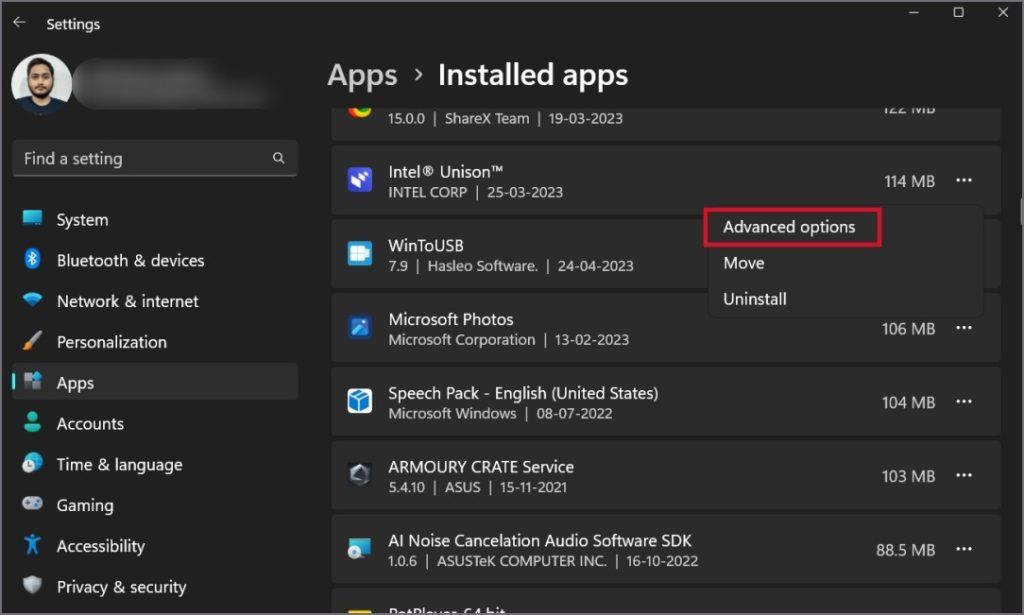Select AI Noise Cancelation Audio Software SDK
This screenshot has width=1024, height=615.
click(539, 541)
